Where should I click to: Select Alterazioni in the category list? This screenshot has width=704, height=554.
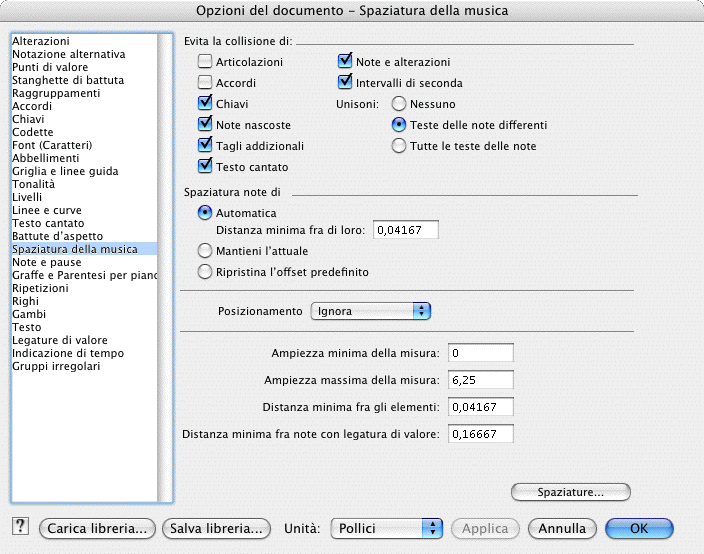tap(40, 41)
